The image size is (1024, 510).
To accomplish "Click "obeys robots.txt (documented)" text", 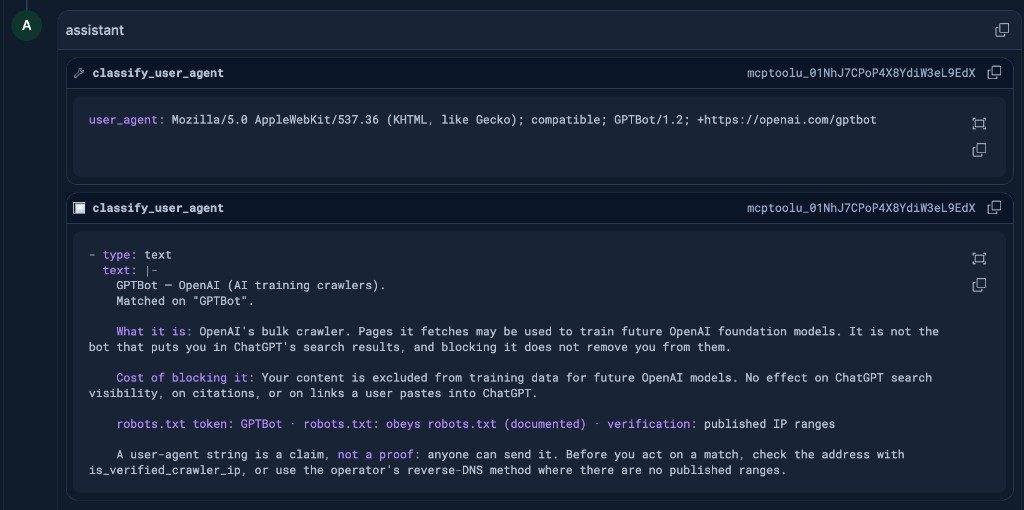I will [486, 424].
